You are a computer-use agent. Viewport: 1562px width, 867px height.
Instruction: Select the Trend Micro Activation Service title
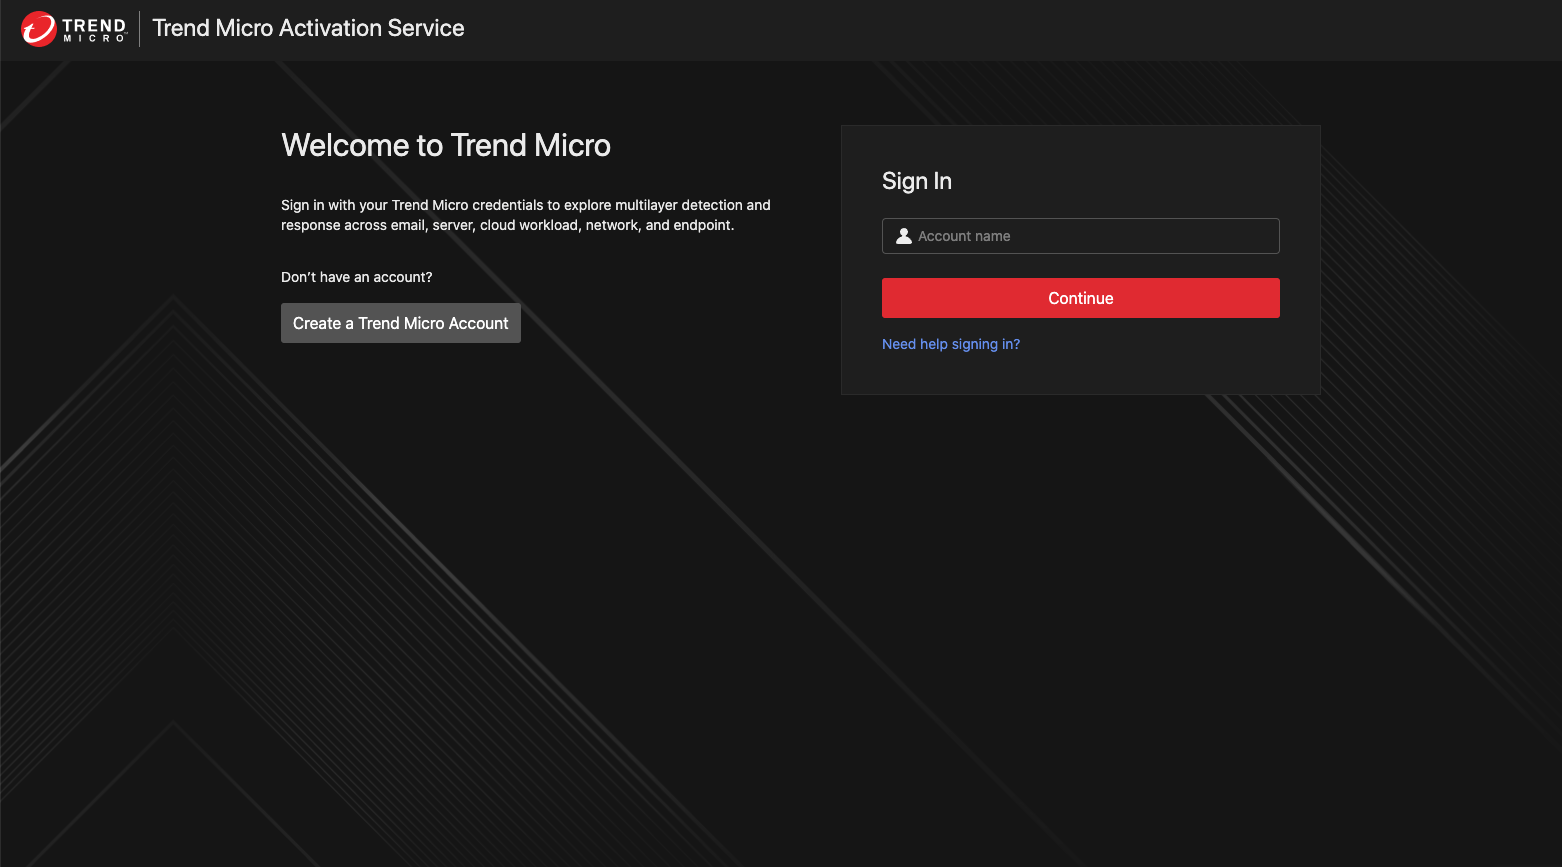(x=308, y=28)
